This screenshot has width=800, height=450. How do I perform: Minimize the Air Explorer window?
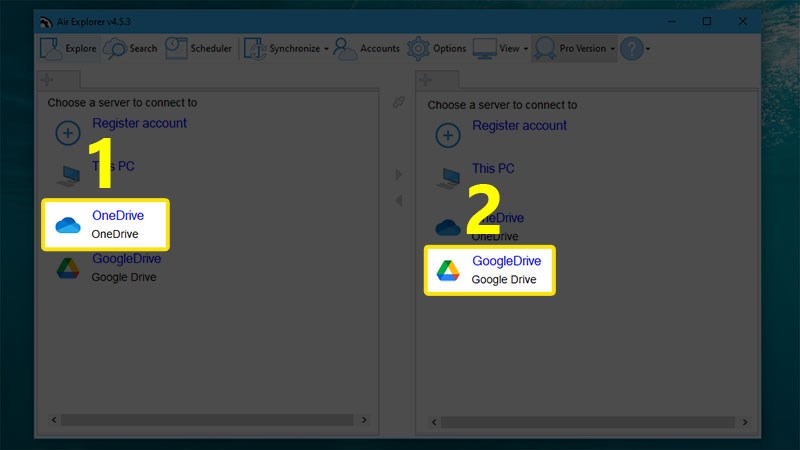672,21
